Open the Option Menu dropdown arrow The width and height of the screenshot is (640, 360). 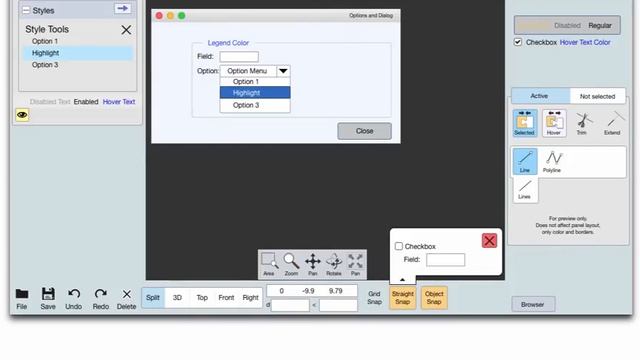pyautogui.click(x=283, y=71)
